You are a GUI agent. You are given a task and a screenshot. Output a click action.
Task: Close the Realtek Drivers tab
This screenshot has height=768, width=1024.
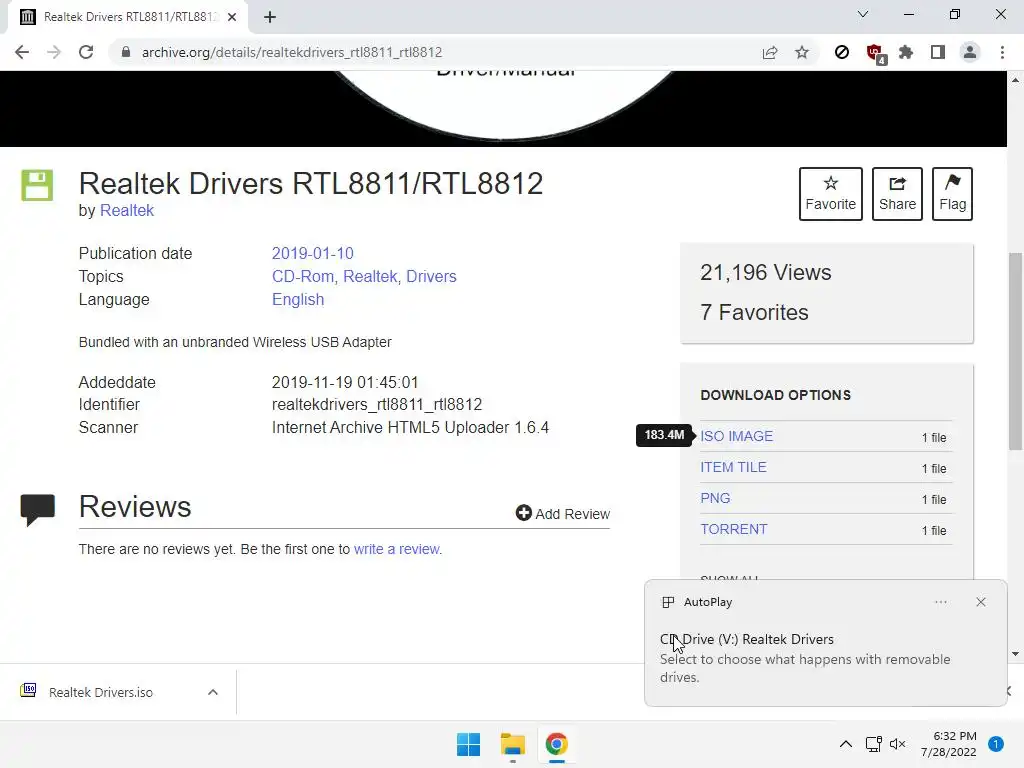232,17
